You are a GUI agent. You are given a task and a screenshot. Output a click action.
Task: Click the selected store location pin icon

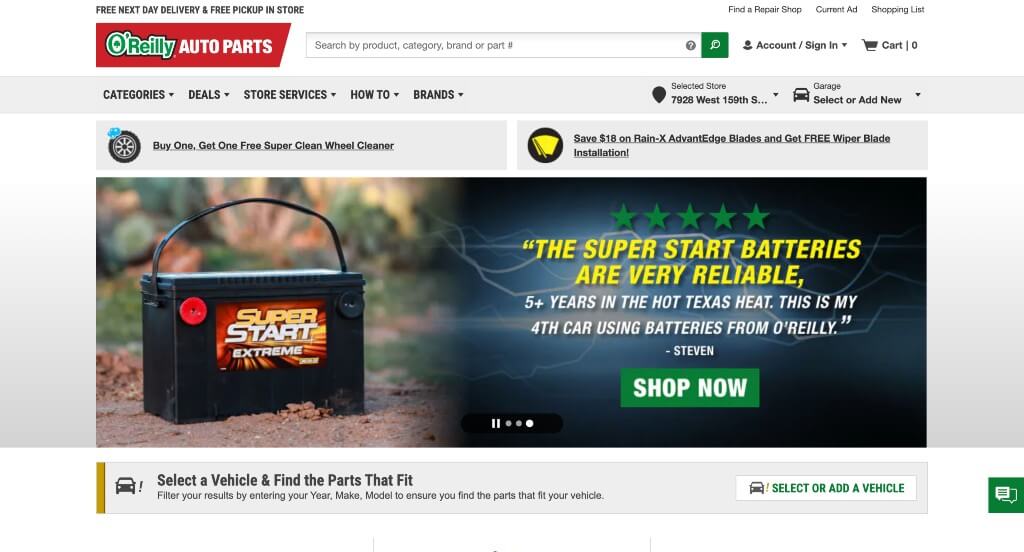[659, 95]
